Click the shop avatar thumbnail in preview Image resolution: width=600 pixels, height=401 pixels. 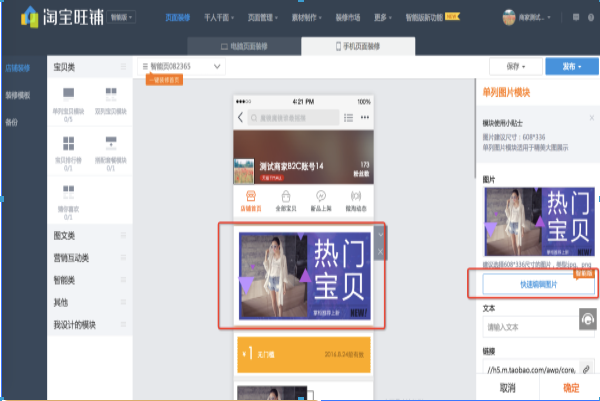[244, 171]
